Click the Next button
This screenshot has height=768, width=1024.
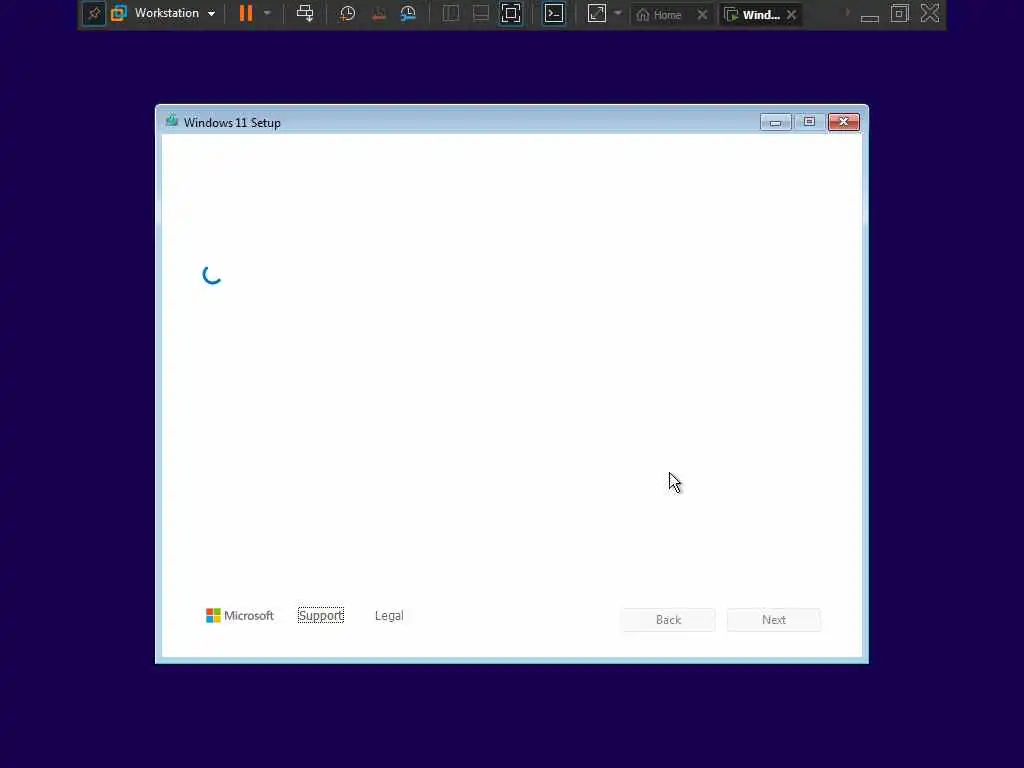(x=774, y=620)
